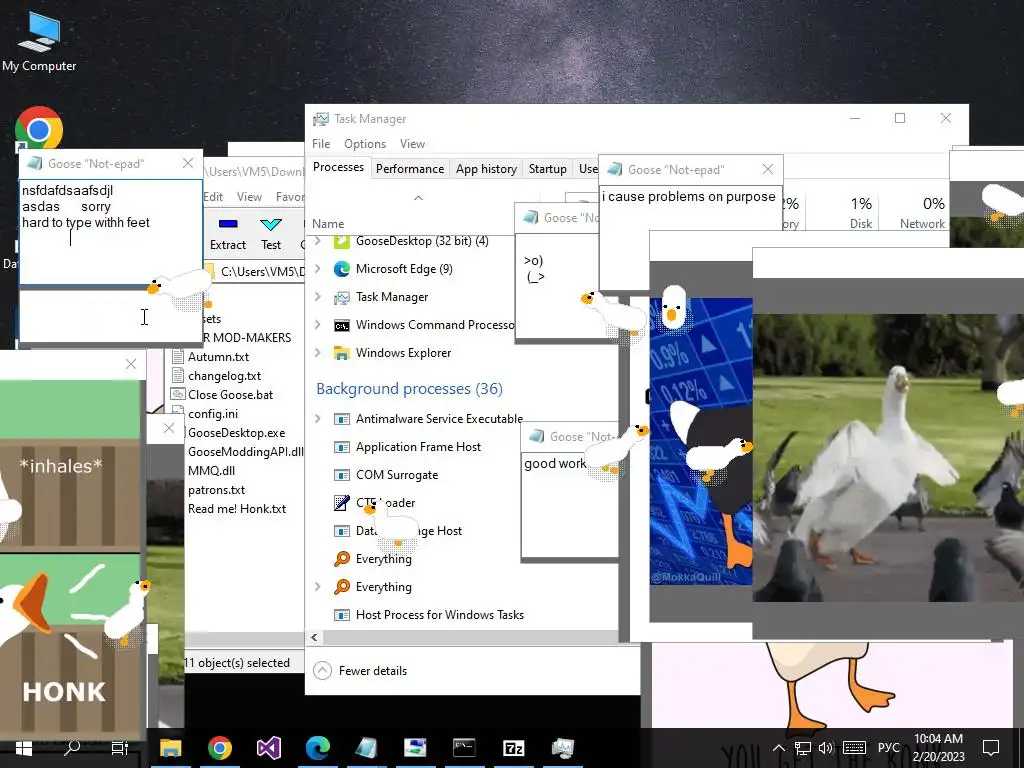Open the touch keyboard tray icon
Screen dimensions: 1024x768
pos(854,748)
